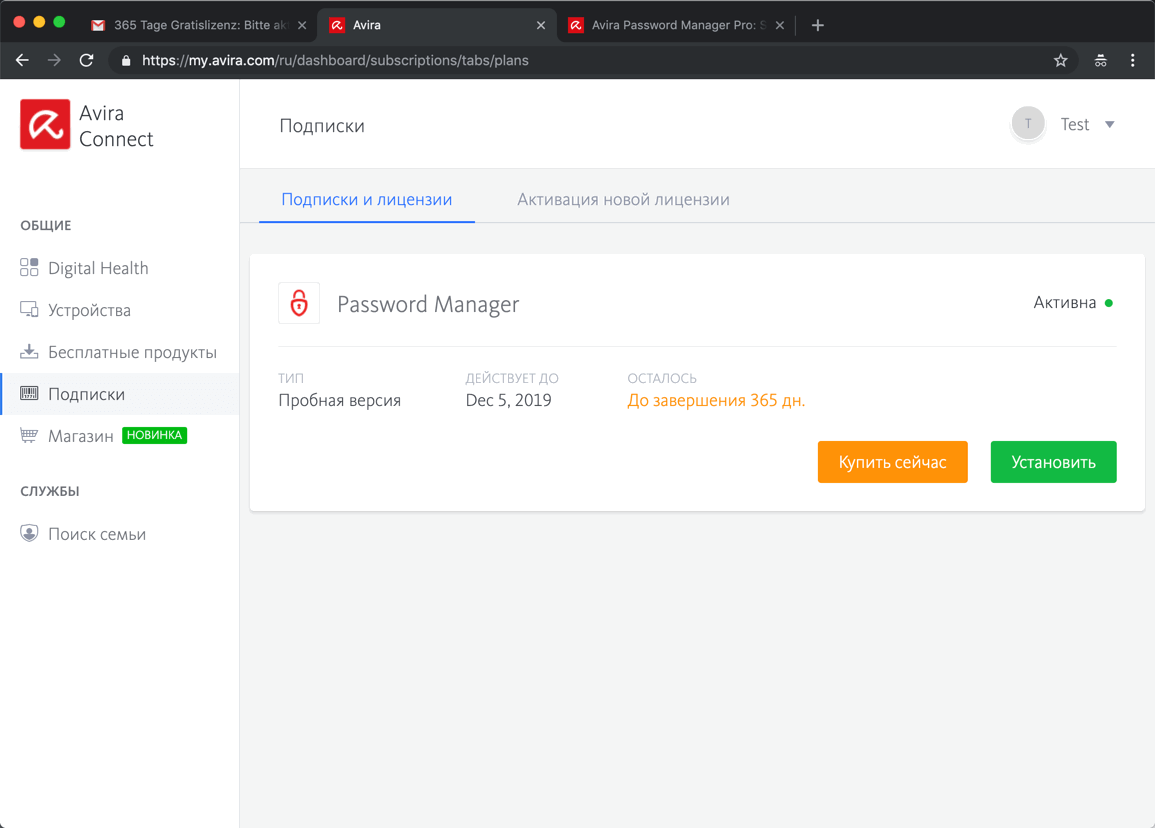The width and height of the screenshot is (1155, 828).
Task: Click the Test account name
Action: click(1075, 124)
